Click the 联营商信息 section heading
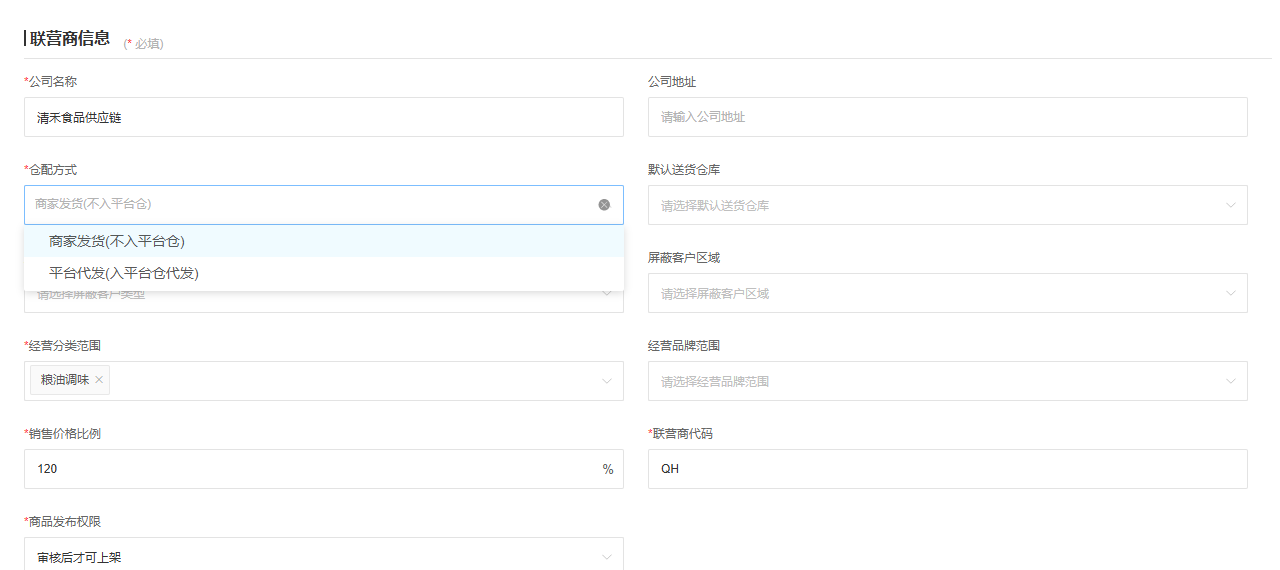This screenshot has width=1280, height=570. point(70,39)
